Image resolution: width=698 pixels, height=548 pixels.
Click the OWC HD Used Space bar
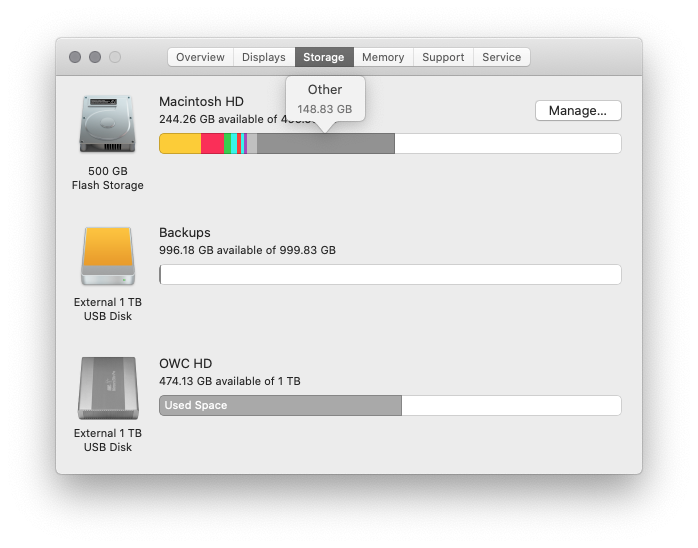(280, 406)
